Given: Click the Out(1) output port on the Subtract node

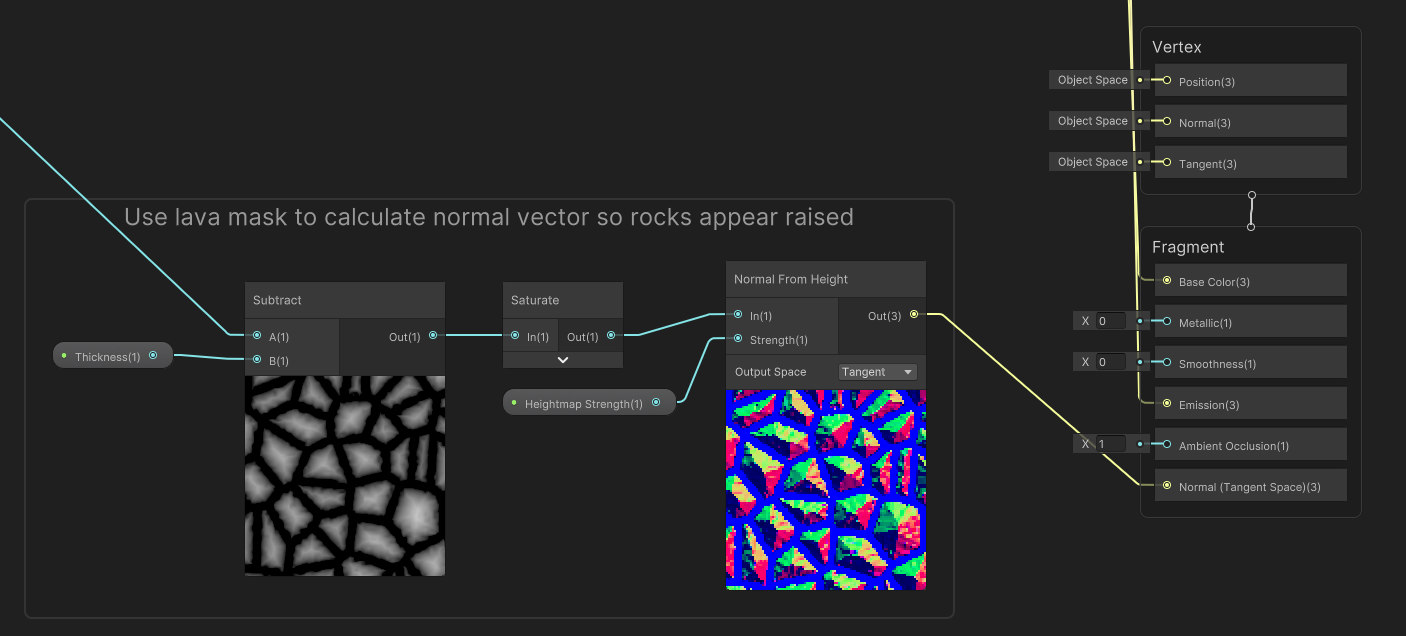Looking at the screenshot, I should (x=433, y=336).
